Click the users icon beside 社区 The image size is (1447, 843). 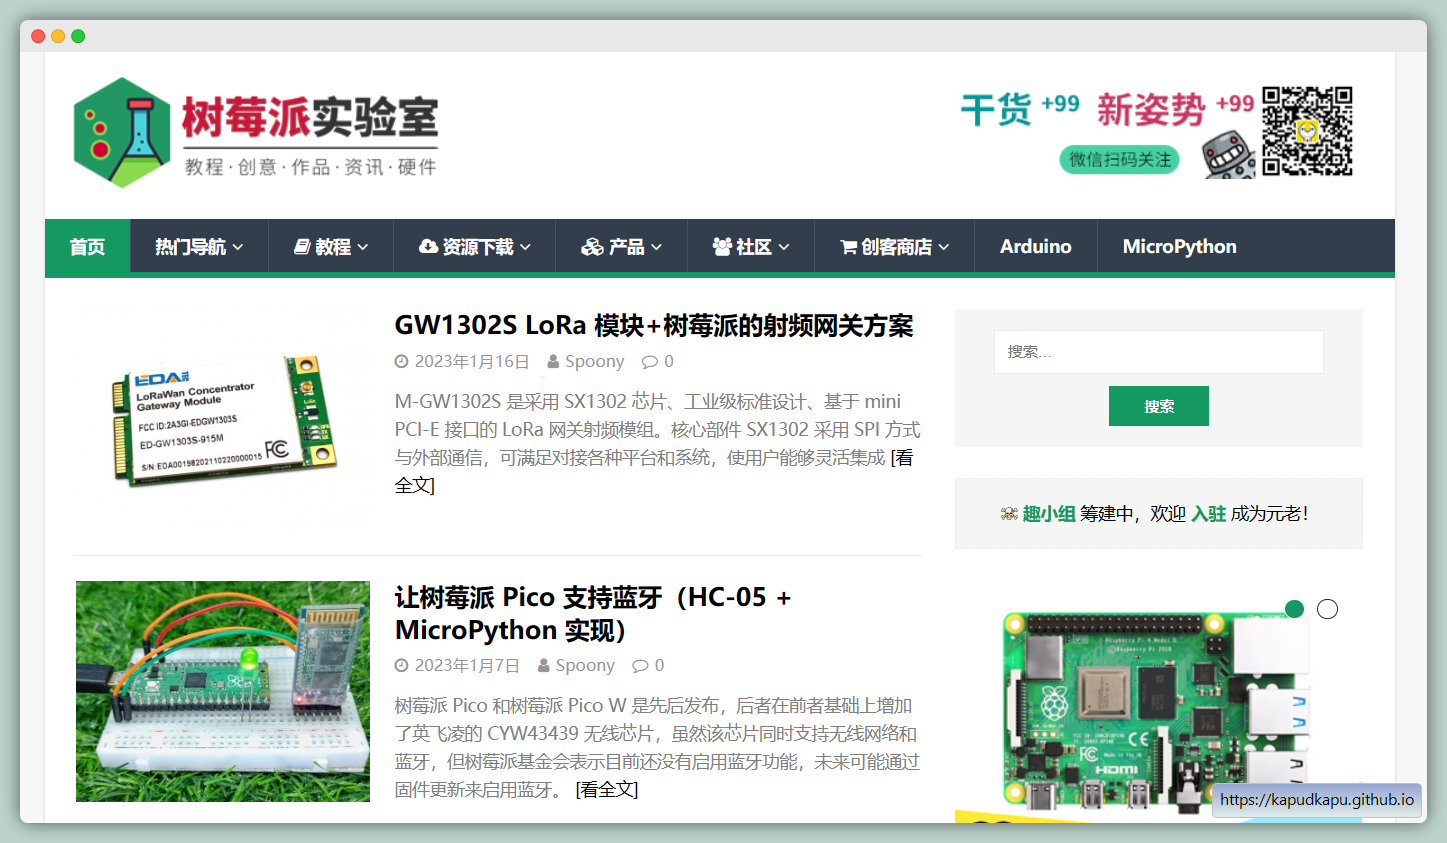click(x=722, y=247)
